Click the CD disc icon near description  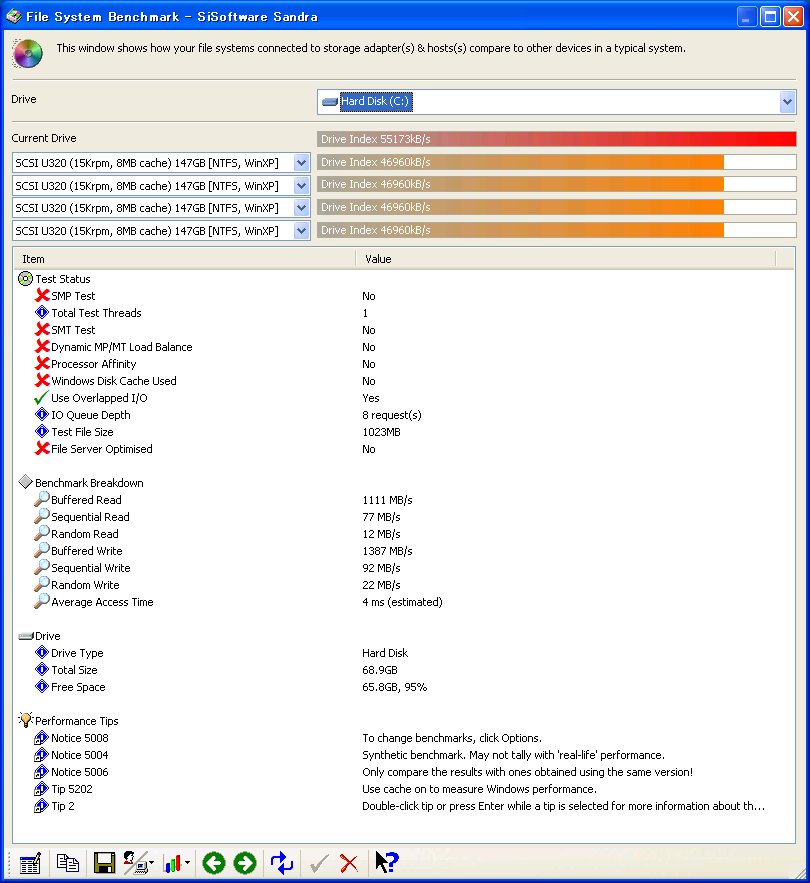(x=27, y=53)
